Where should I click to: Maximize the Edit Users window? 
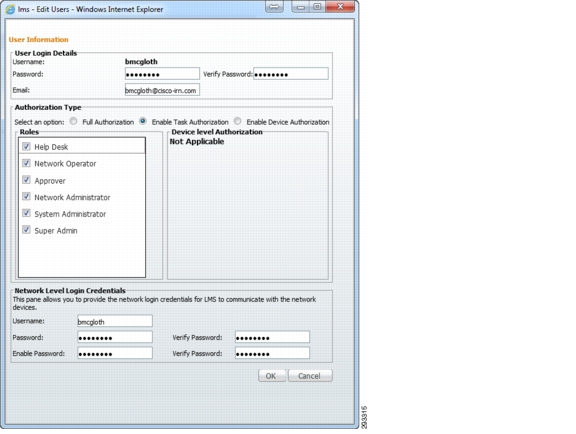pos(317,7)
